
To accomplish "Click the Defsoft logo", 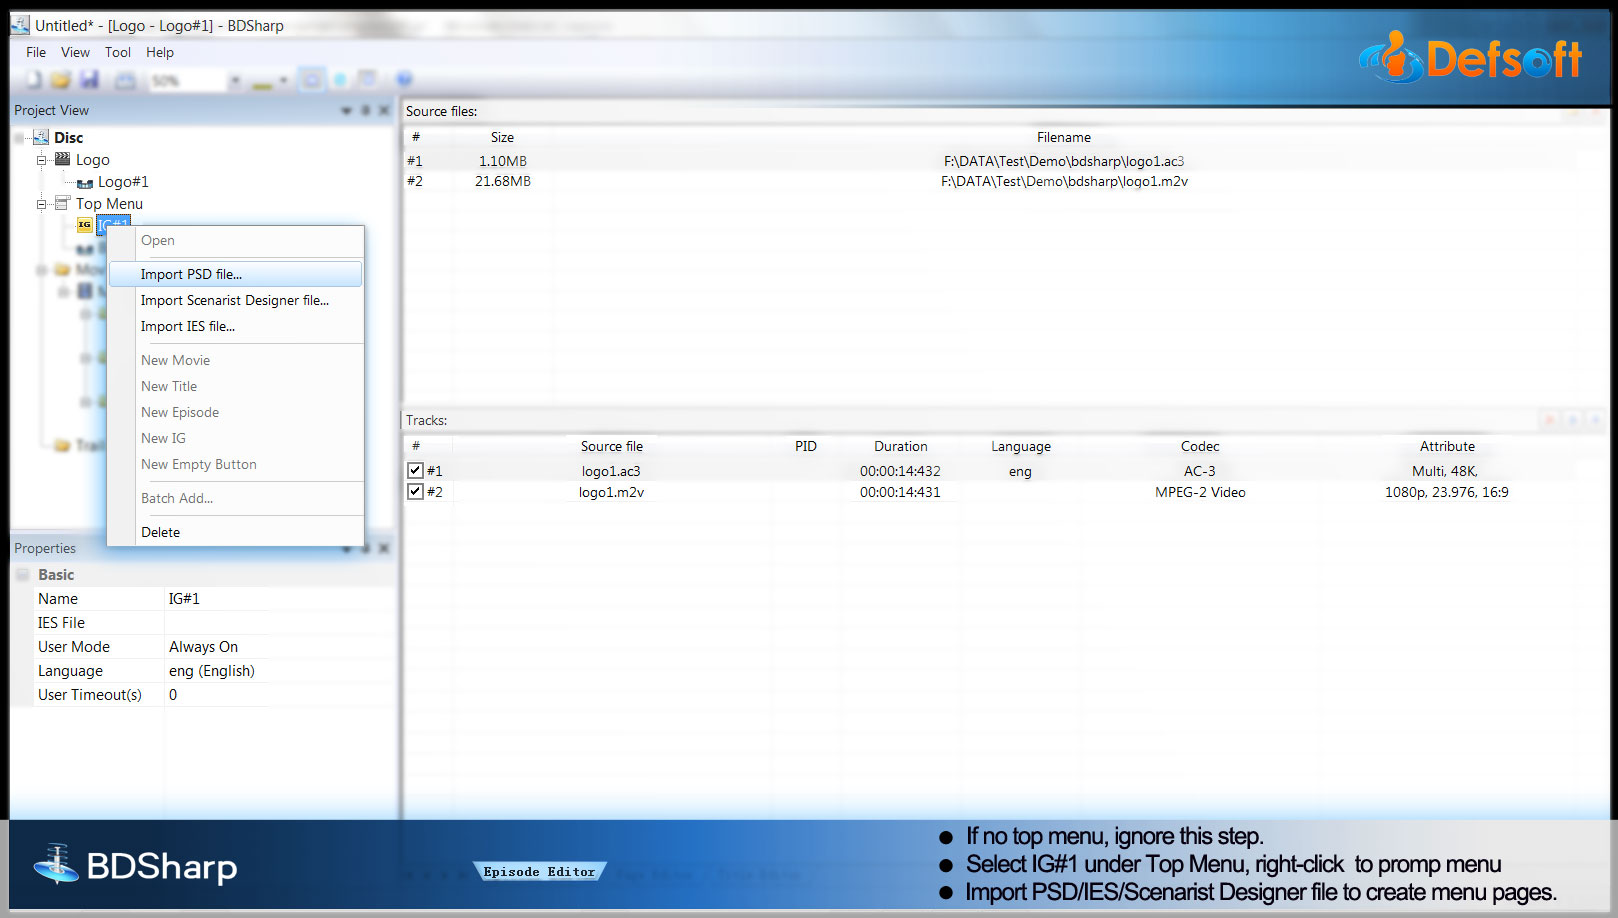I will 1470,57.
